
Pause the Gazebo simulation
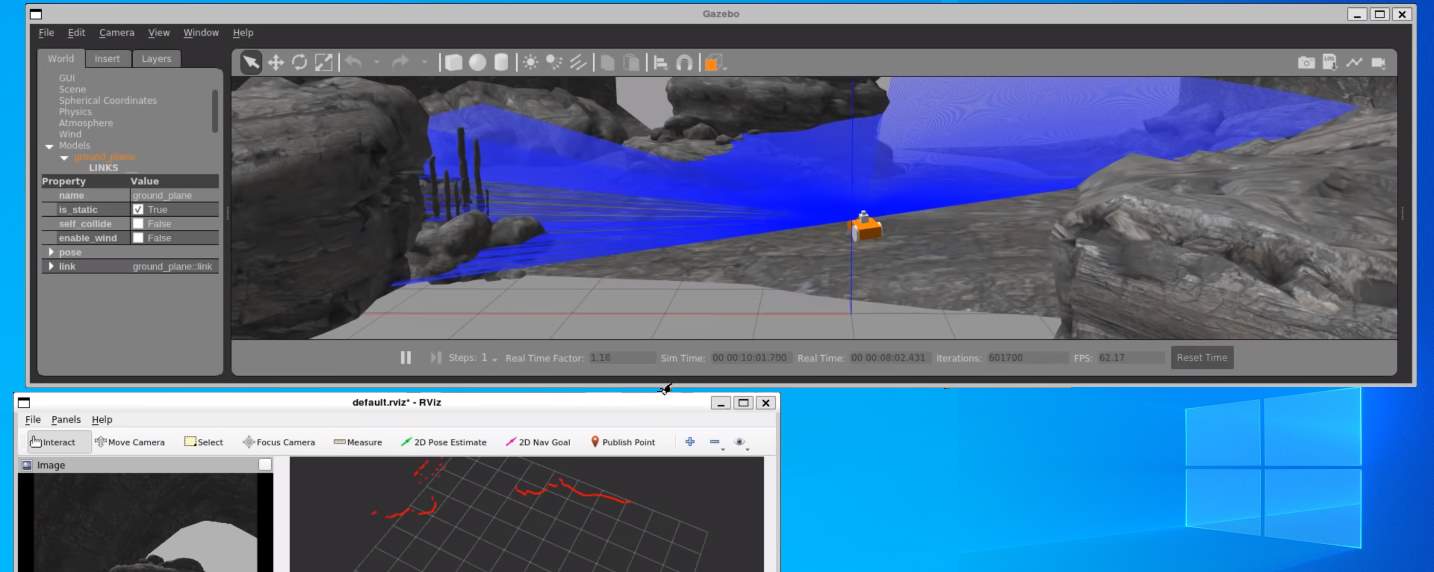pyautogui.click(x=406, y=357)
